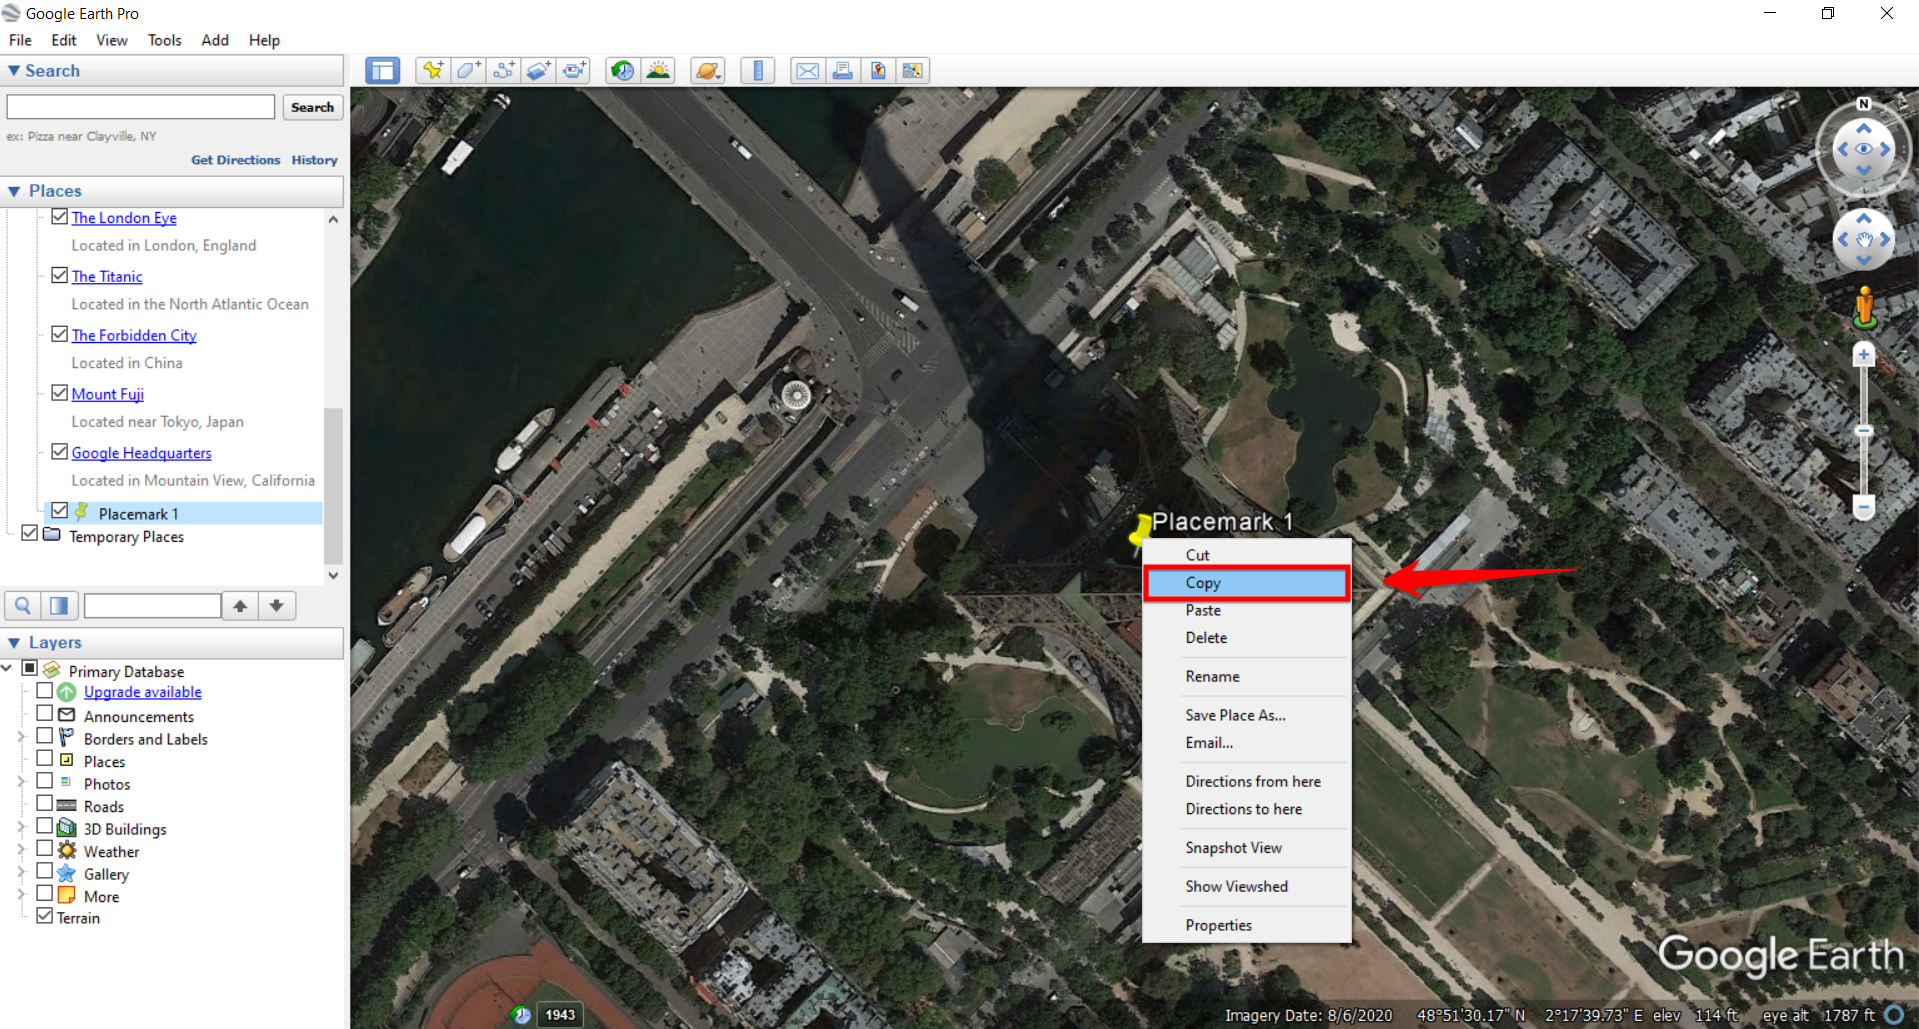Viewport: 1919px width, 1029px height.
Task: Uncheck The London Eye checkbox
Action: click(60, 217)
